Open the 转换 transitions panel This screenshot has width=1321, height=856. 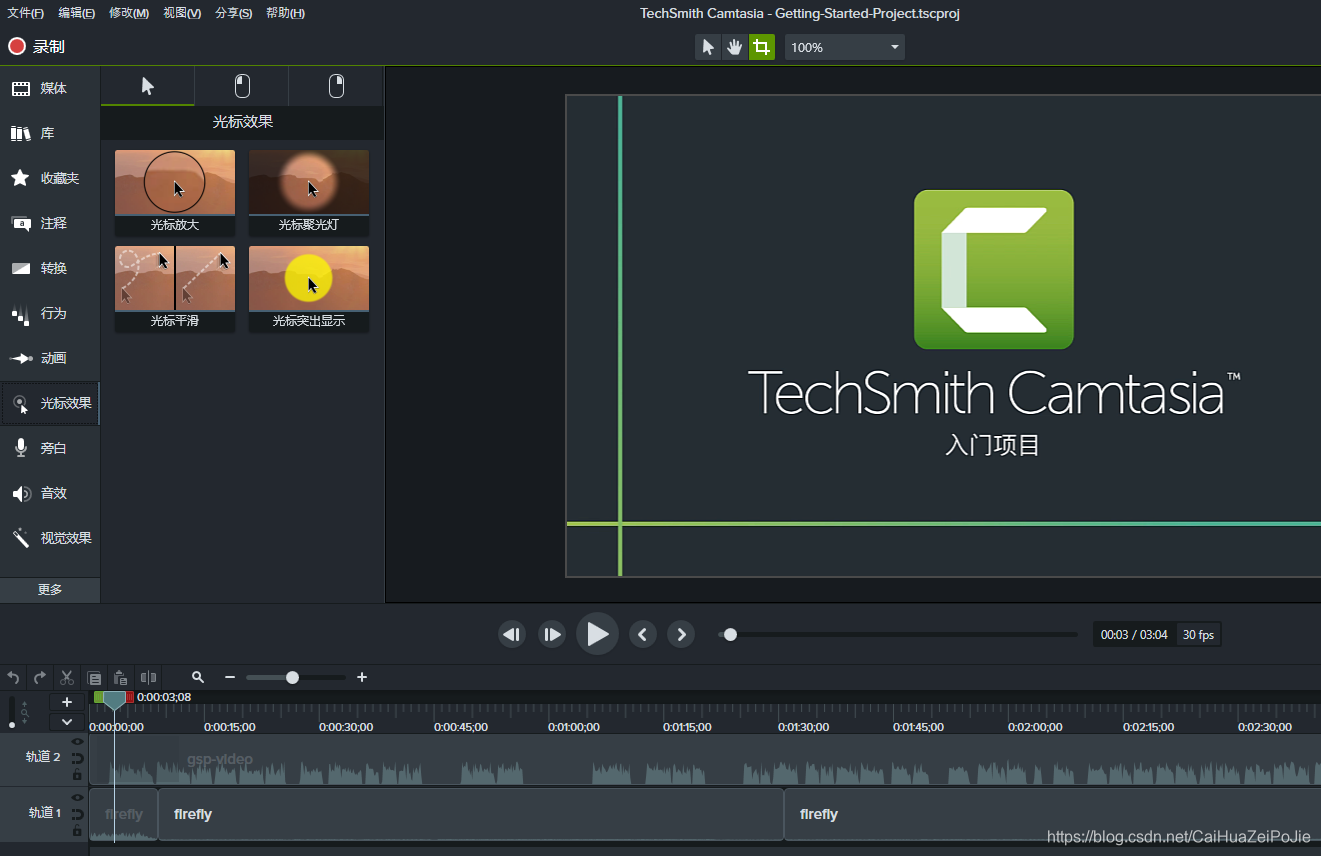pyautogui.click(x=50, y=269)
